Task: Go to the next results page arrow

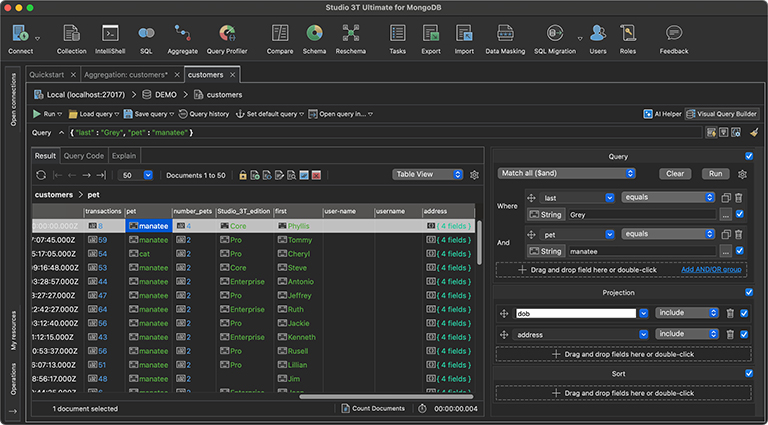Action: [87, 175]
